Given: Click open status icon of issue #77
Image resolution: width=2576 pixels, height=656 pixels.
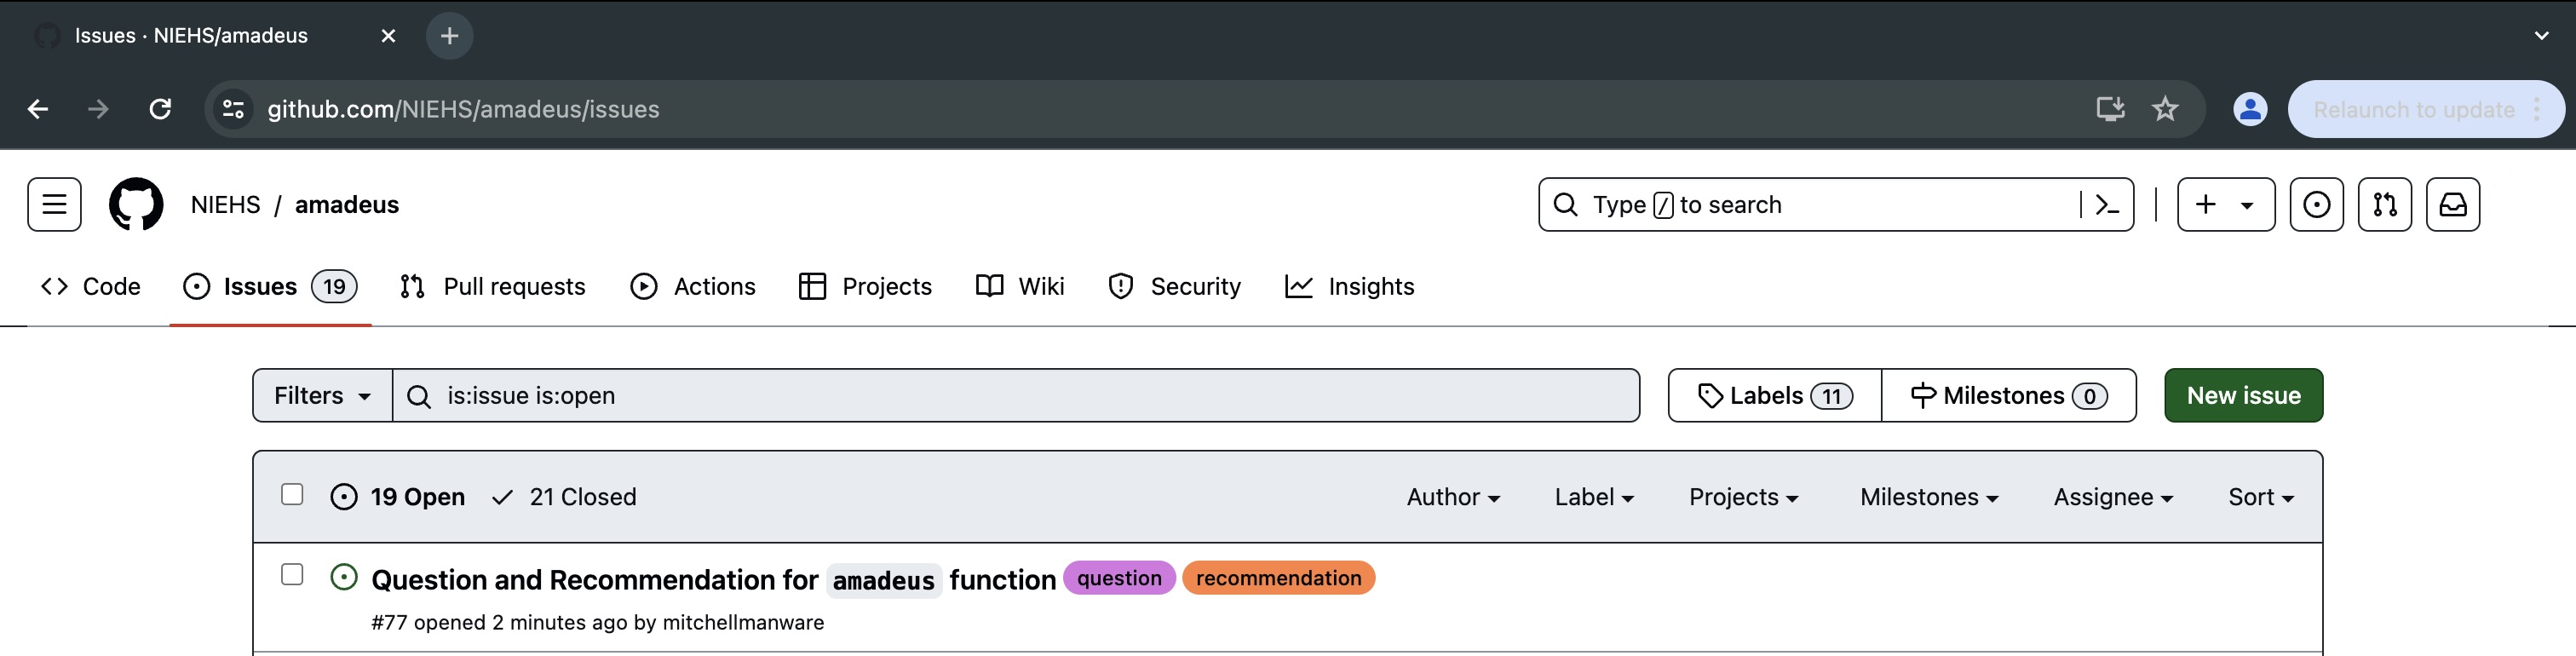Looking at the screenshot, I should pyautogui.click(x=343, y=578).
